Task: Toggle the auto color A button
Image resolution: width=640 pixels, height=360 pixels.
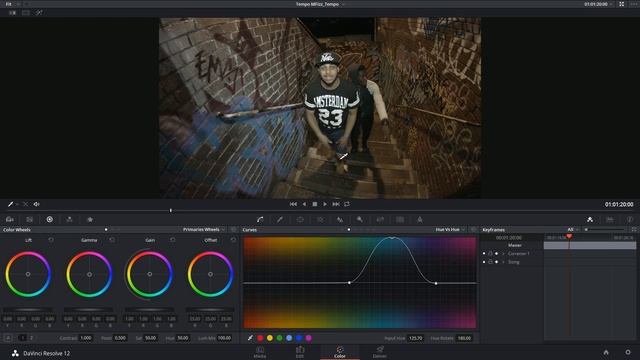Action: (8, 338)
